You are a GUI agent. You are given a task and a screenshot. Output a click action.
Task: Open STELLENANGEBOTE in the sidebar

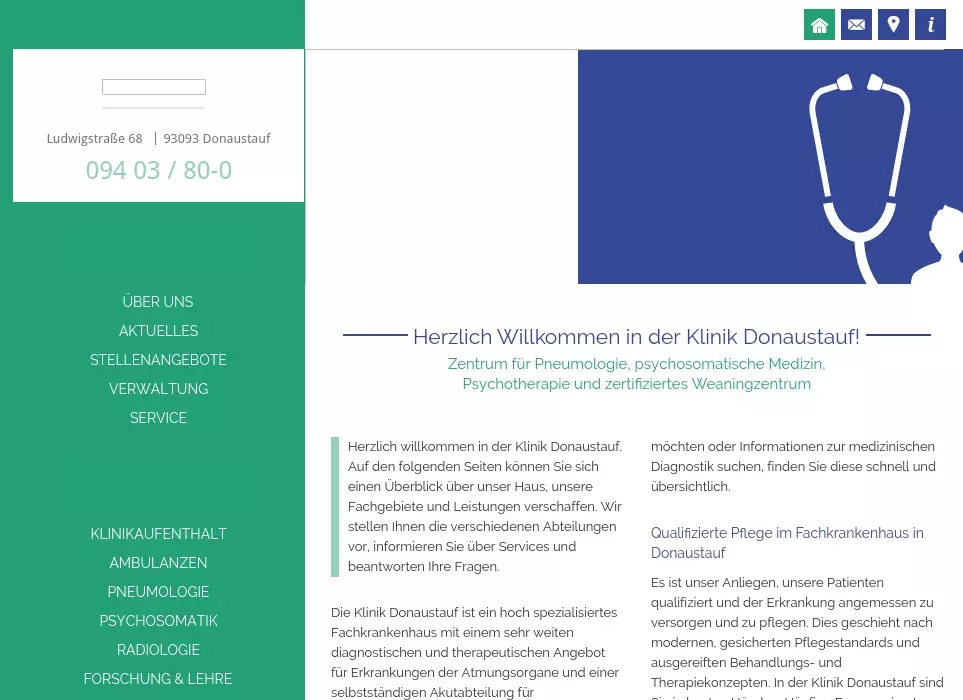(158, 360)
